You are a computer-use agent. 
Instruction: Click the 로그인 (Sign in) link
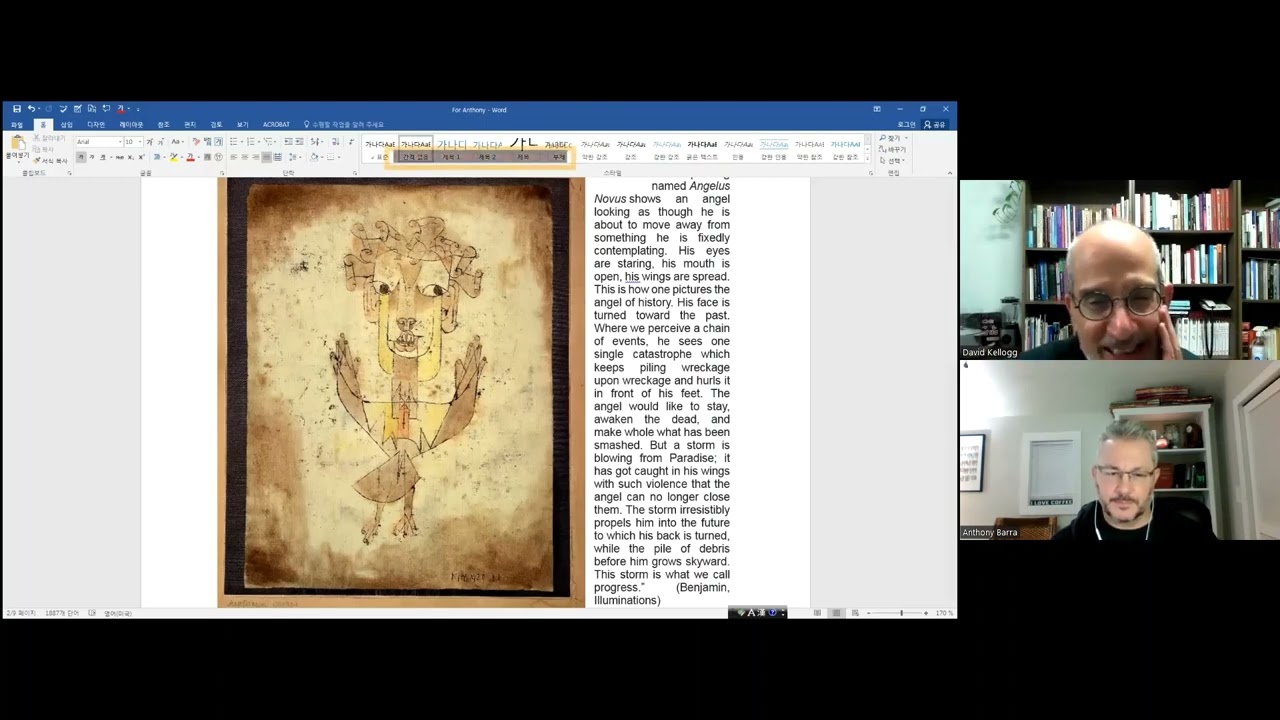(906, 125)
